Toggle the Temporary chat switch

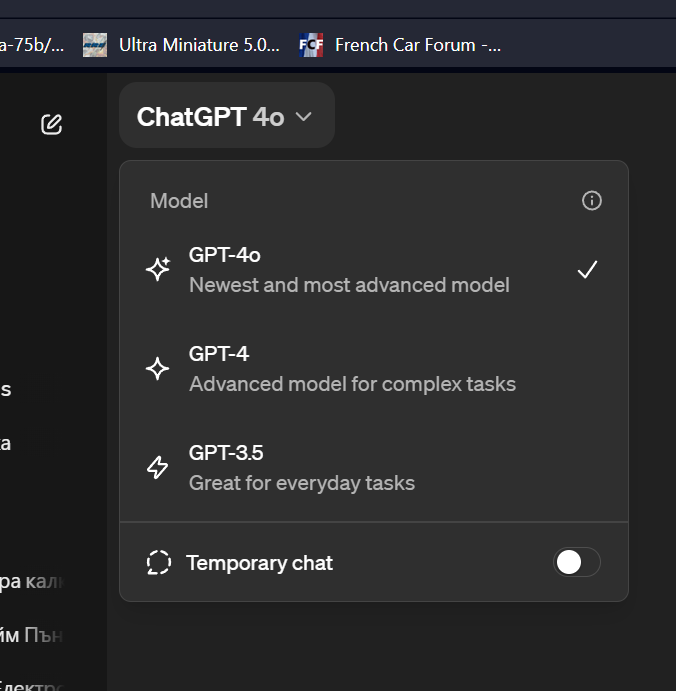576,562
